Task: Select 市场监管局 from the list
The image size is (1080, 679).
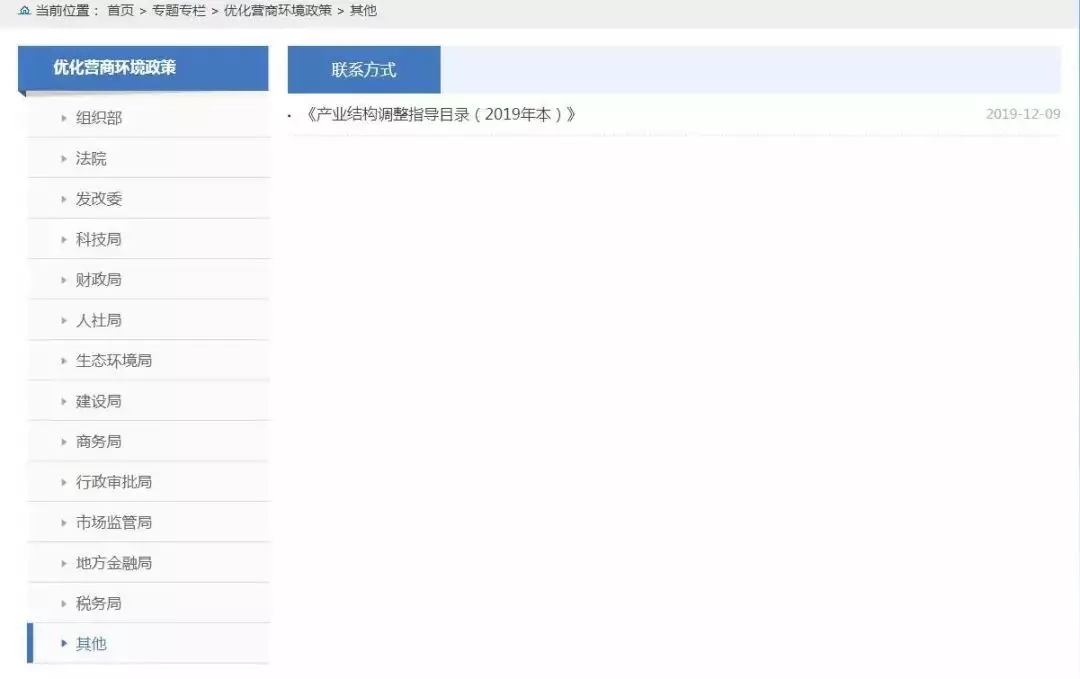Action: pos(114,523)
